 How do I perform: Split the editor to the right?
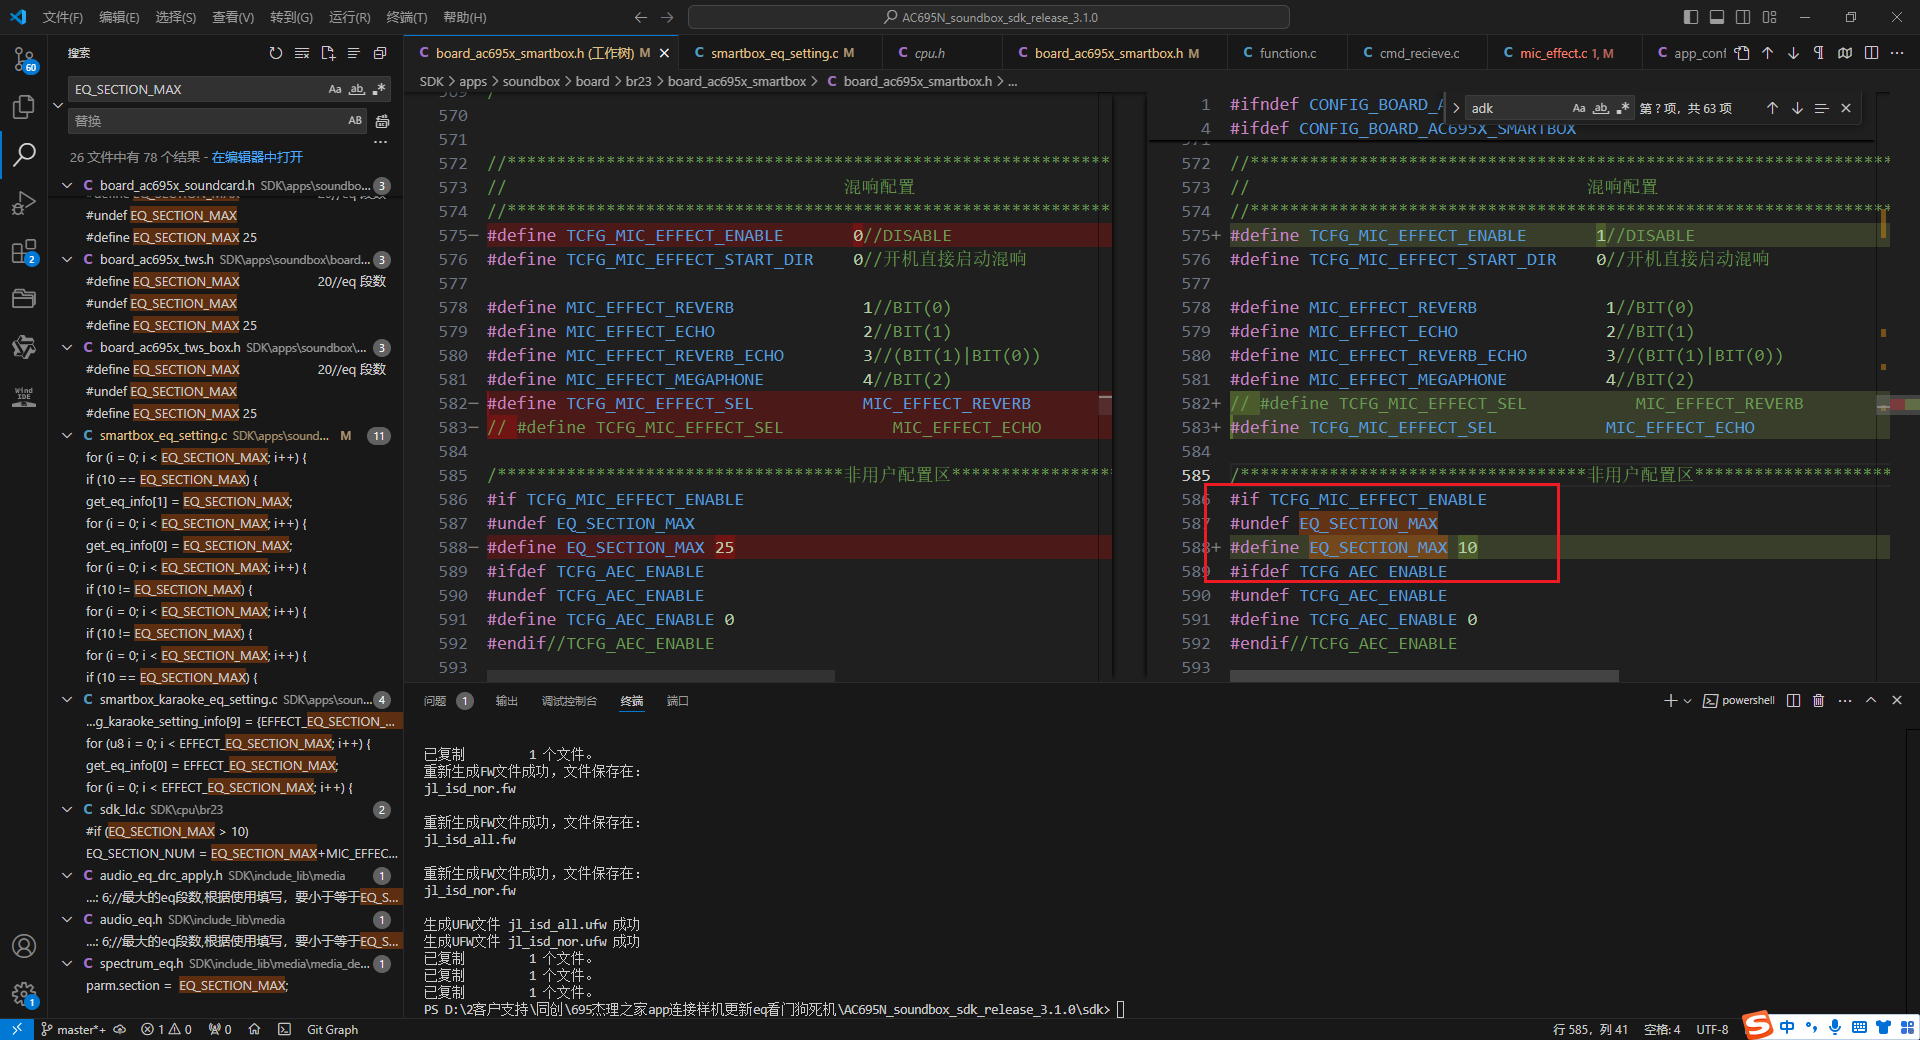click(x=1871, y=53)
